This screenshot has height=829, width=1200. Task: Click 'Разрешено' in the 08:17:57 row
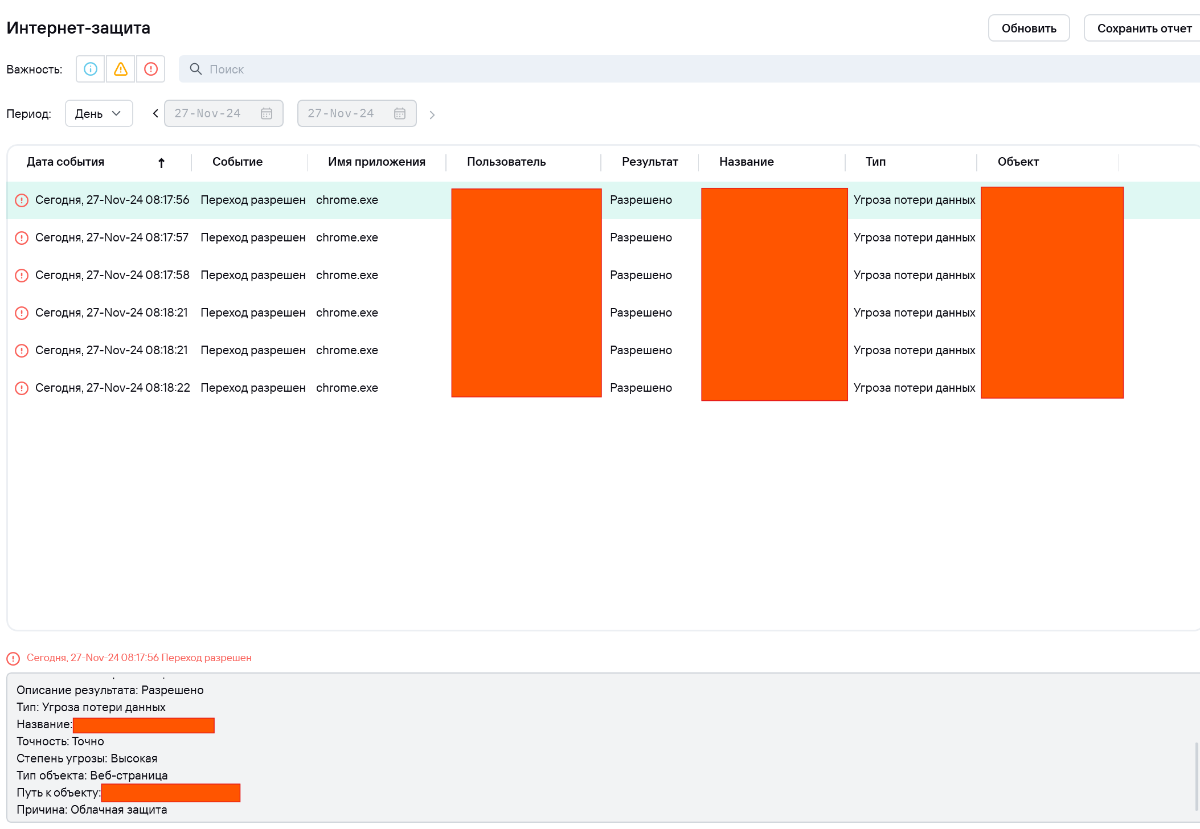[x=641, y=238]
